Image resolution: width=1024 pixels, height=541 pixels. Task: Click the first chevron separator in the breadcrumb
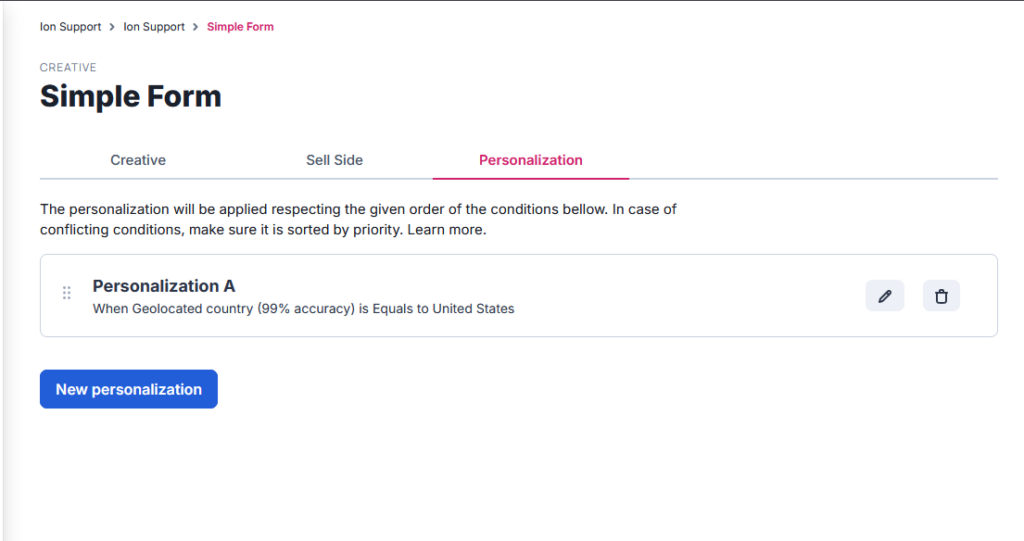point(112,27)
